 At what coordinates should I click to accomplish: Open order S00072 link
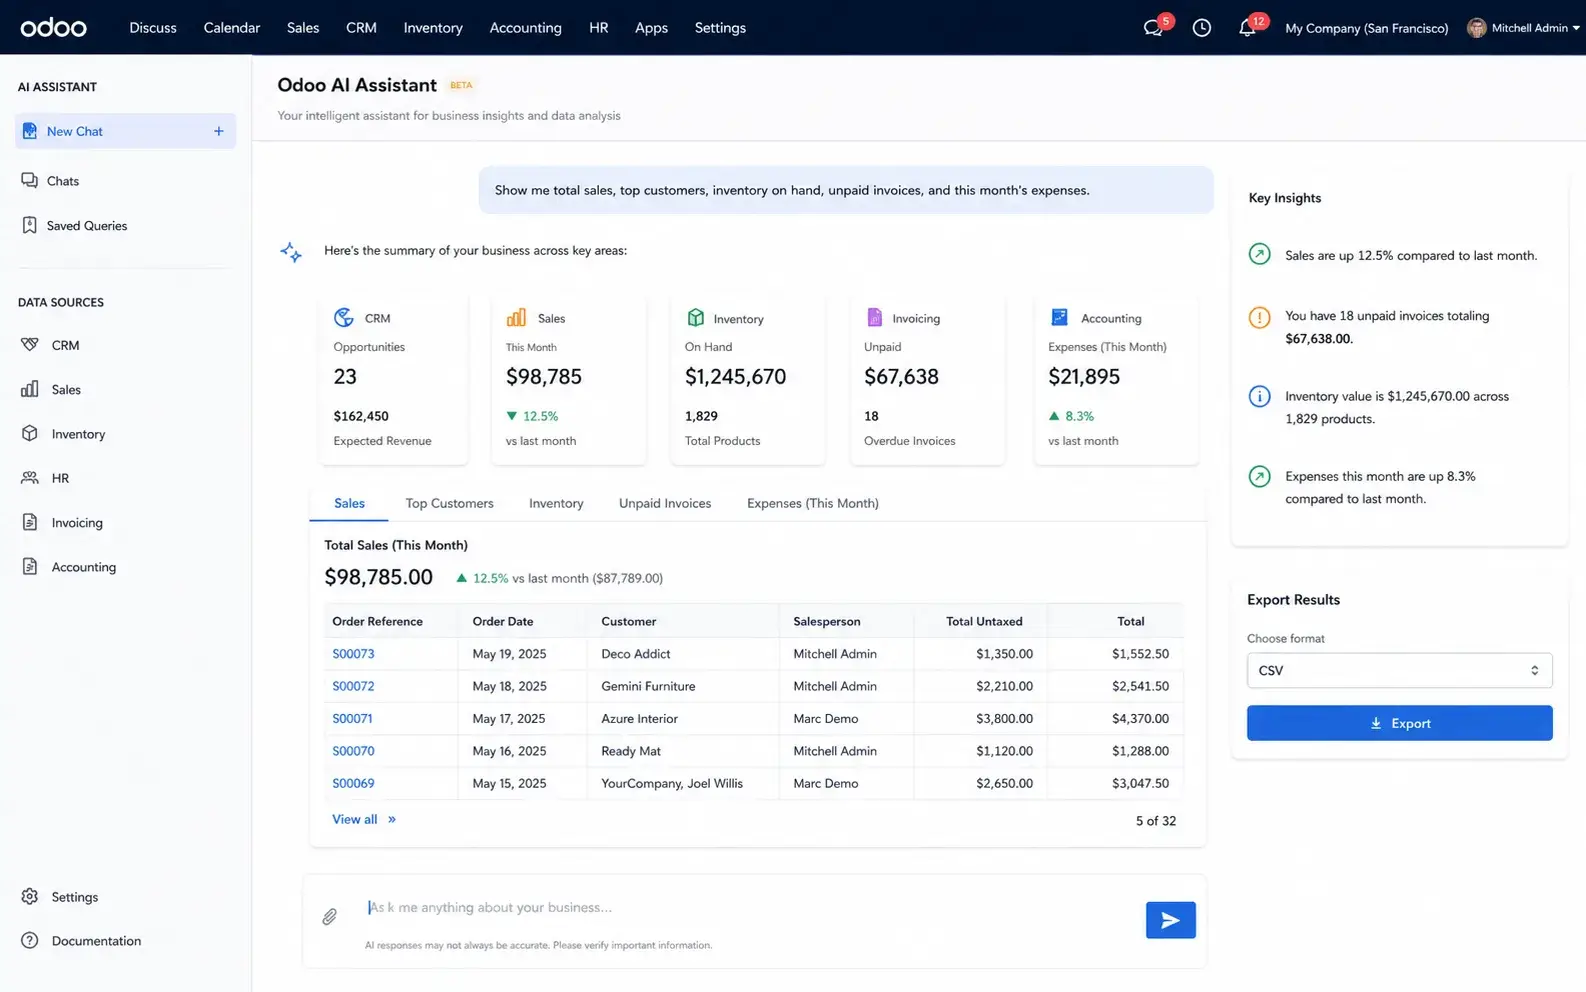353,686
